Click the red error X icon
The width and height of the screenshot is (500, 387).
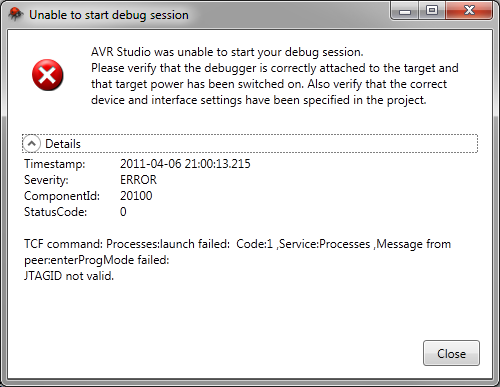[48, 75]
